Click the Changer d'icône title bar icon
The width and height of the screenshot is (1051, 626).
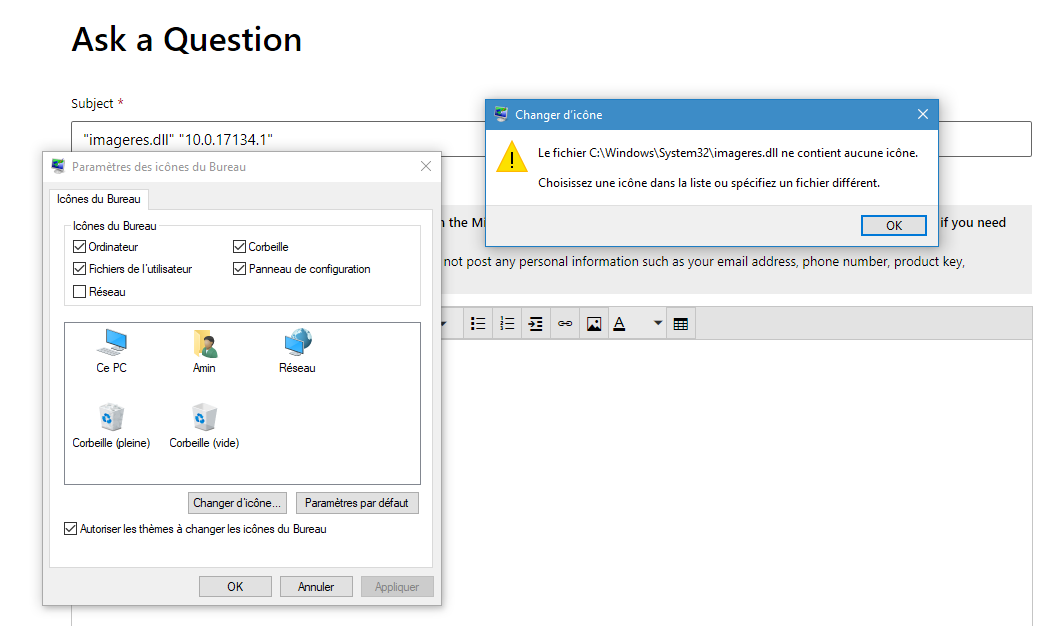coord(501,115)
